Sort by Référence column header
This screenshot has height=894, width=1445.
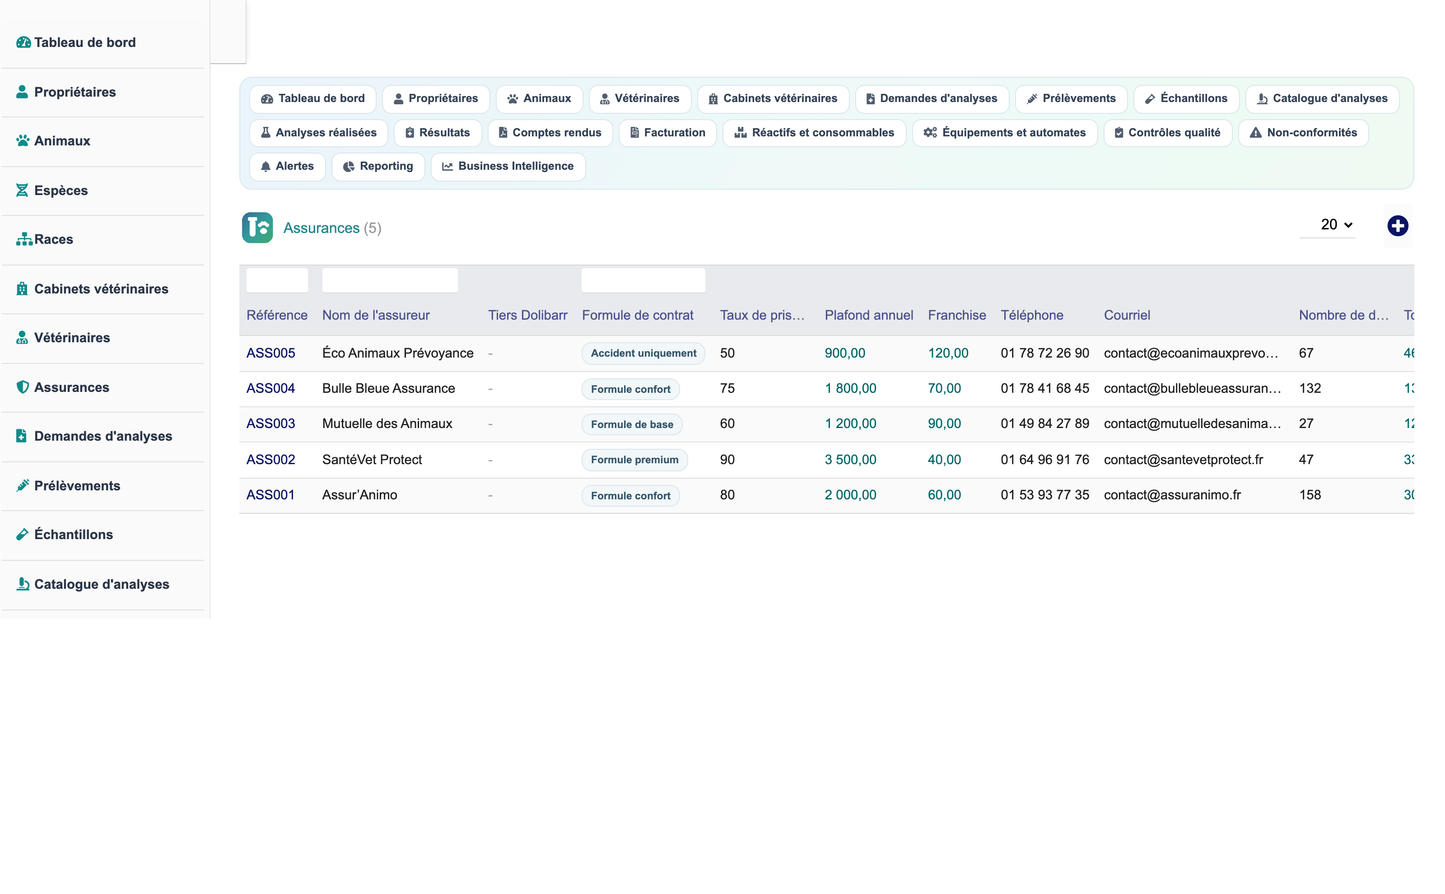277,315
